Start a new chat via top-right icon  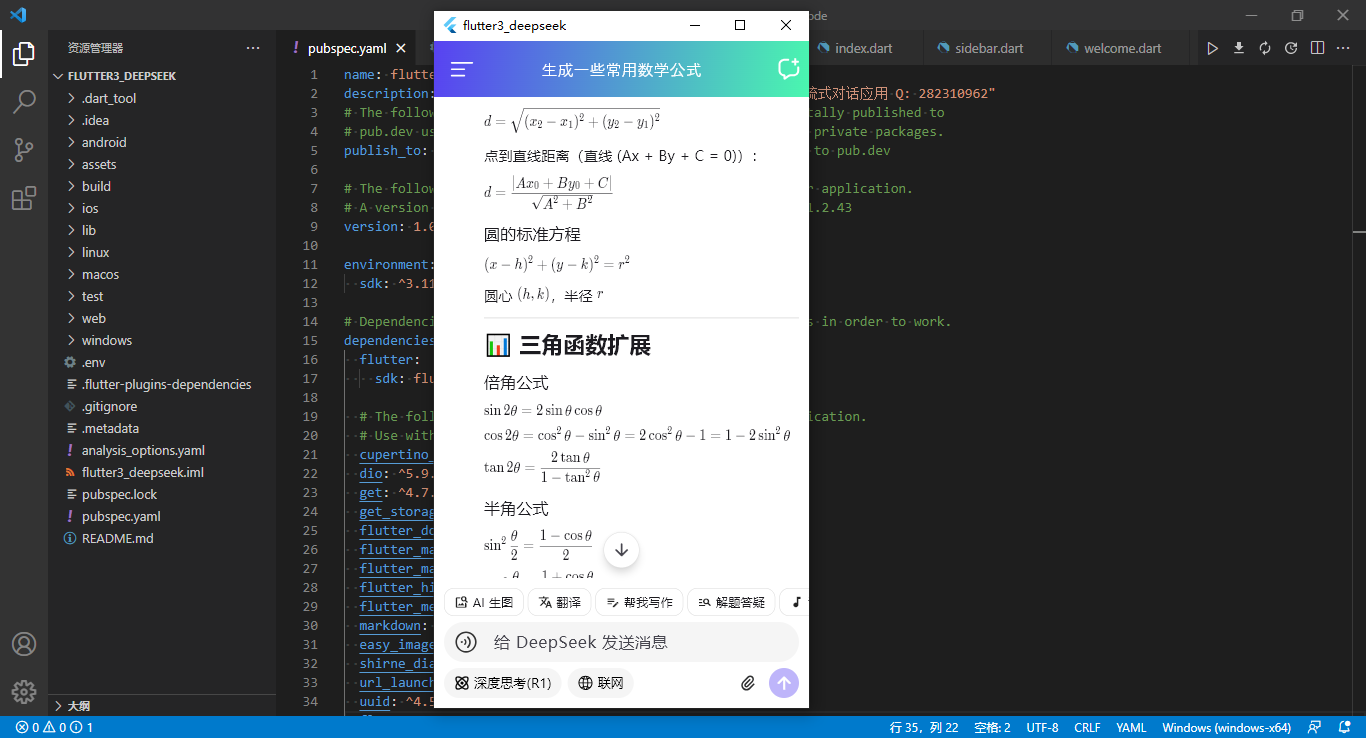pyautogui.click(x=788, y=69)
